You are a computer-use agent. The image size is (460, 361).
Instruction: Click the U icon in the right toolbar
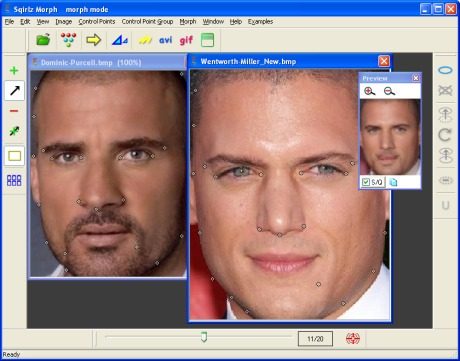[446, 205]
